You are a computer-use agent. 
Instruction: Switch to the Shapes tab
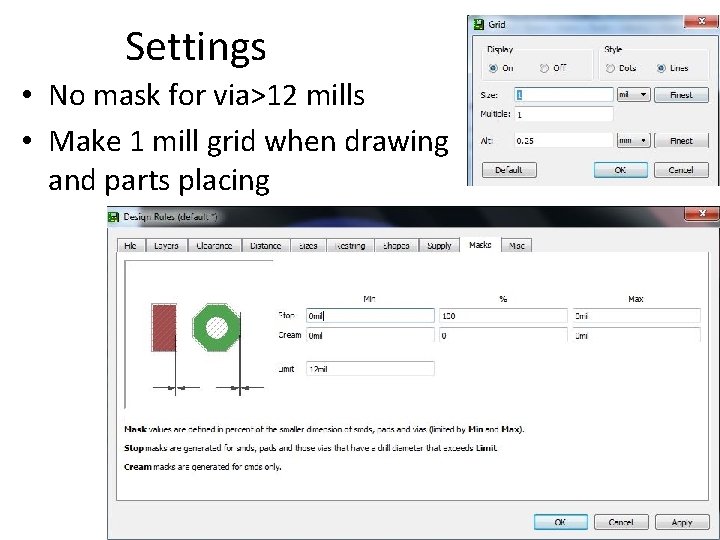point(396,246)
